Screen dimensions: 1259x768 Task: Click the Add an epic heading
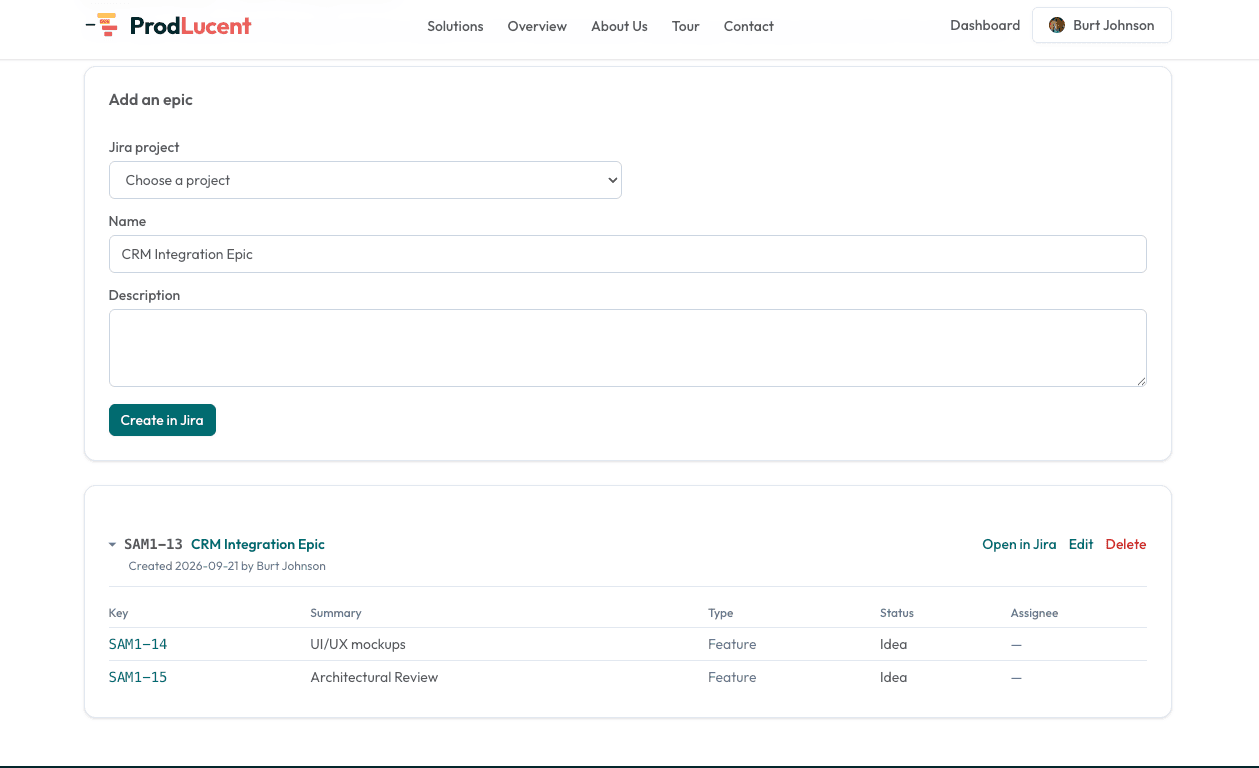tap(151, 100)
